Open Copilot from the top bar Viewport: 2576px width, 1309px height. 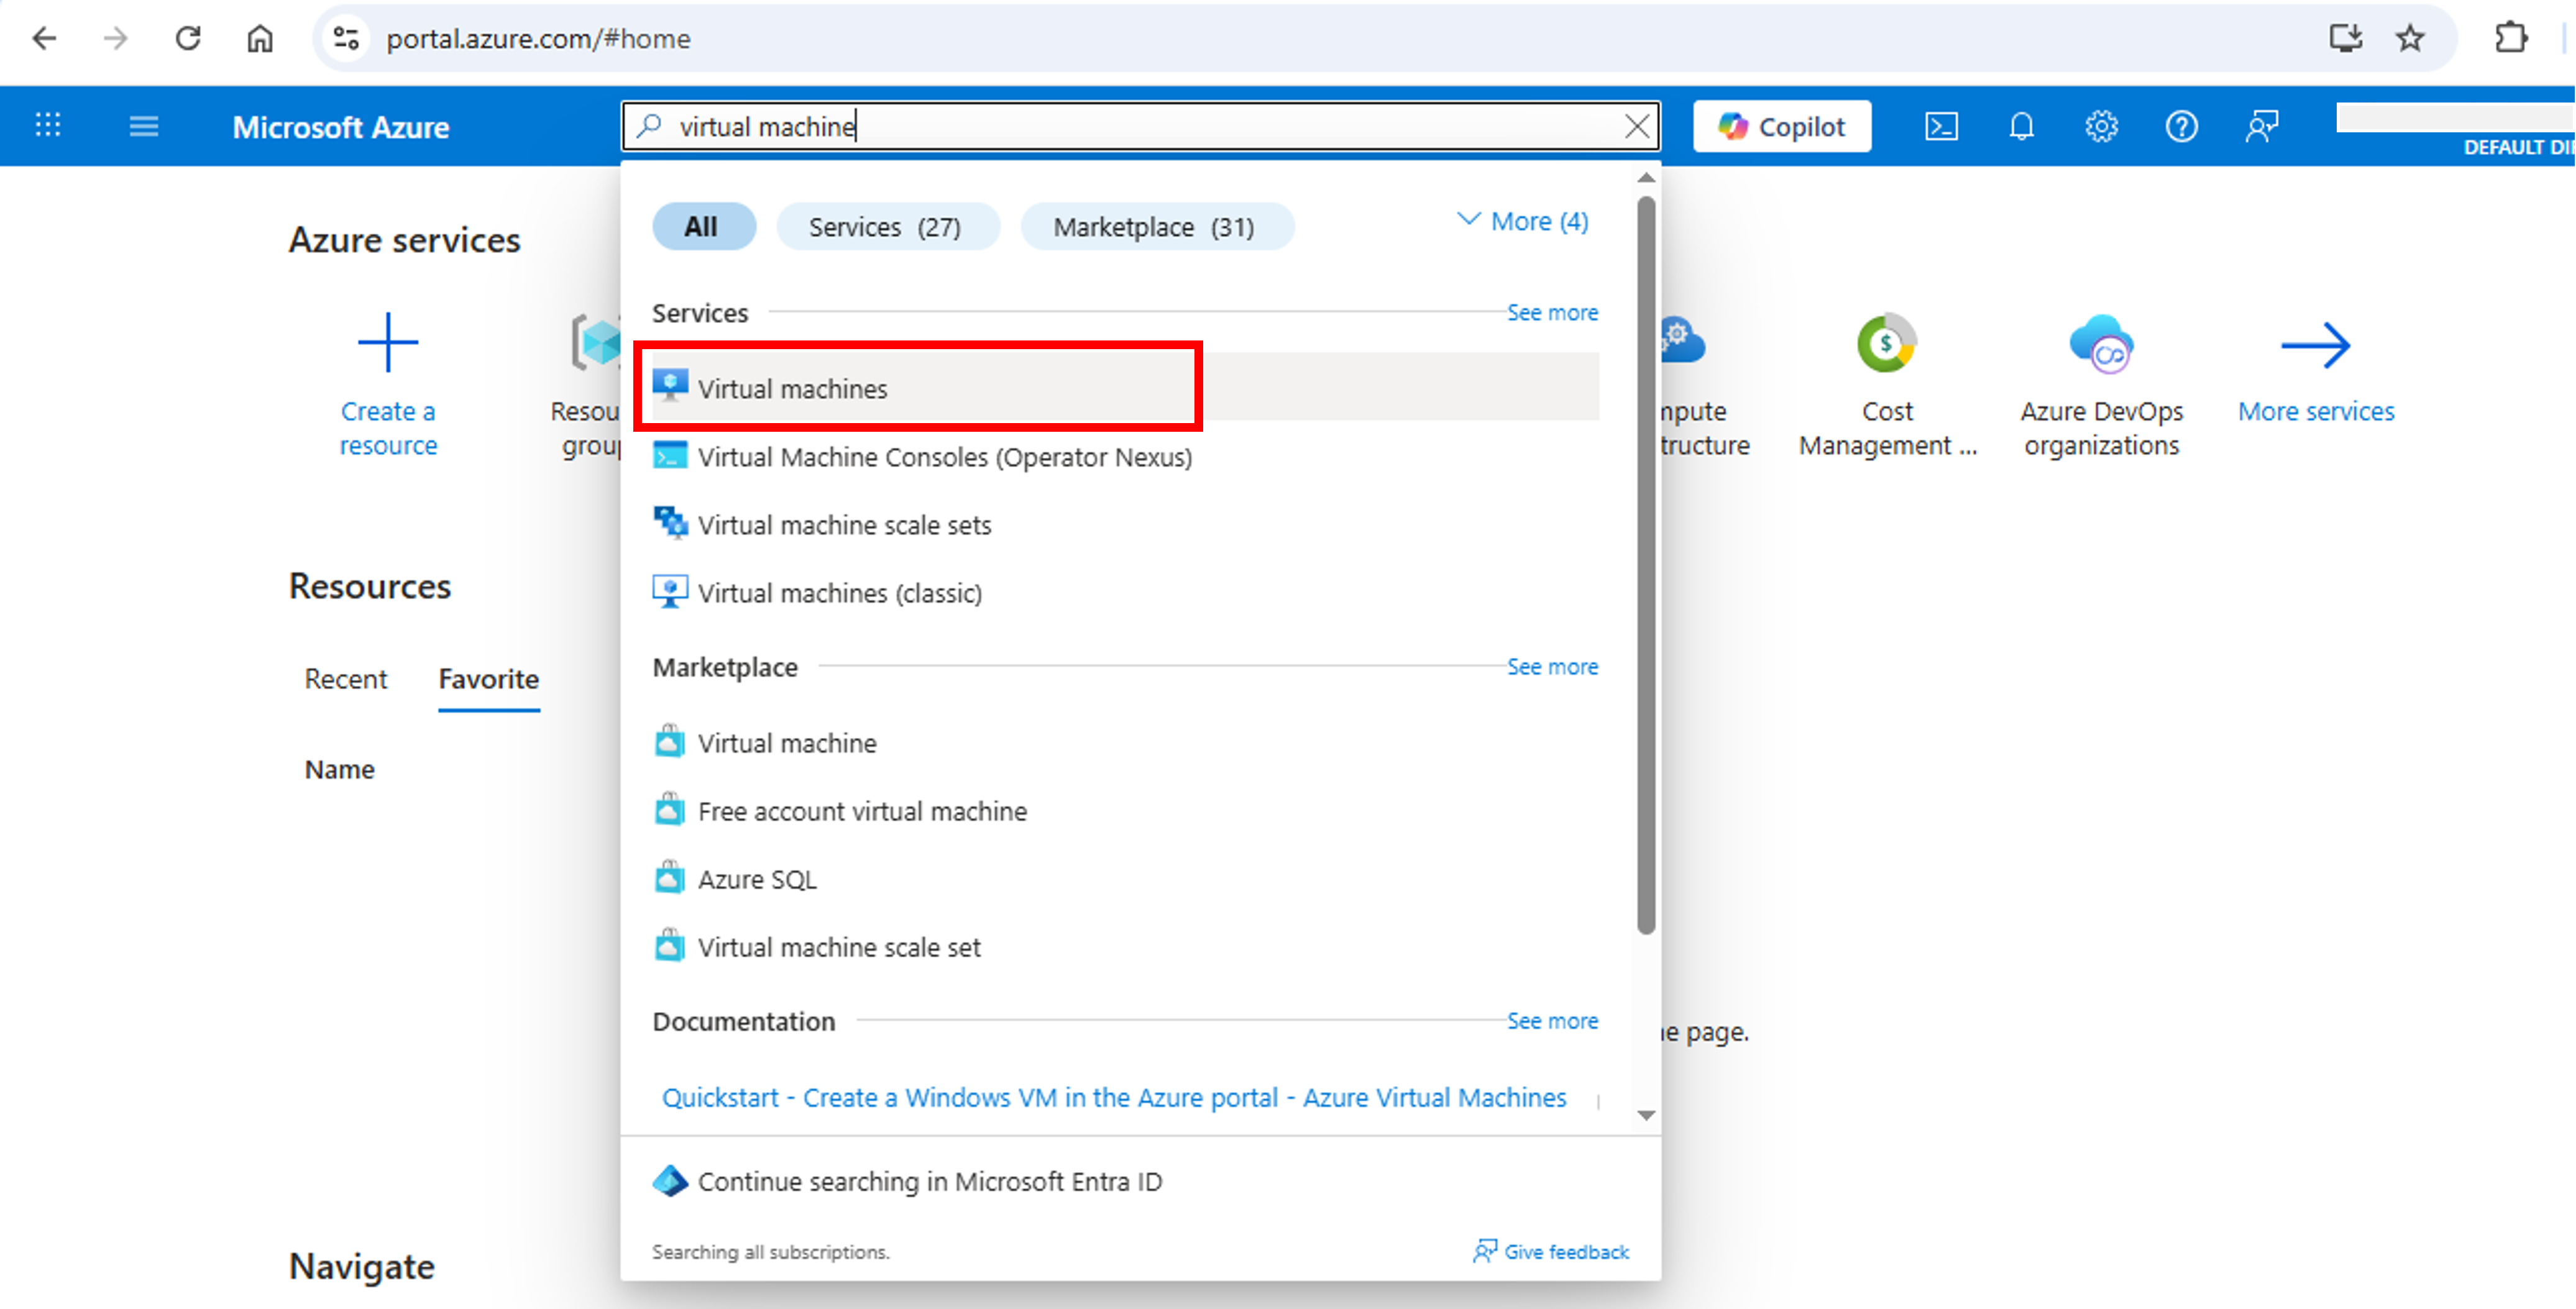[x=1781, y=125]
